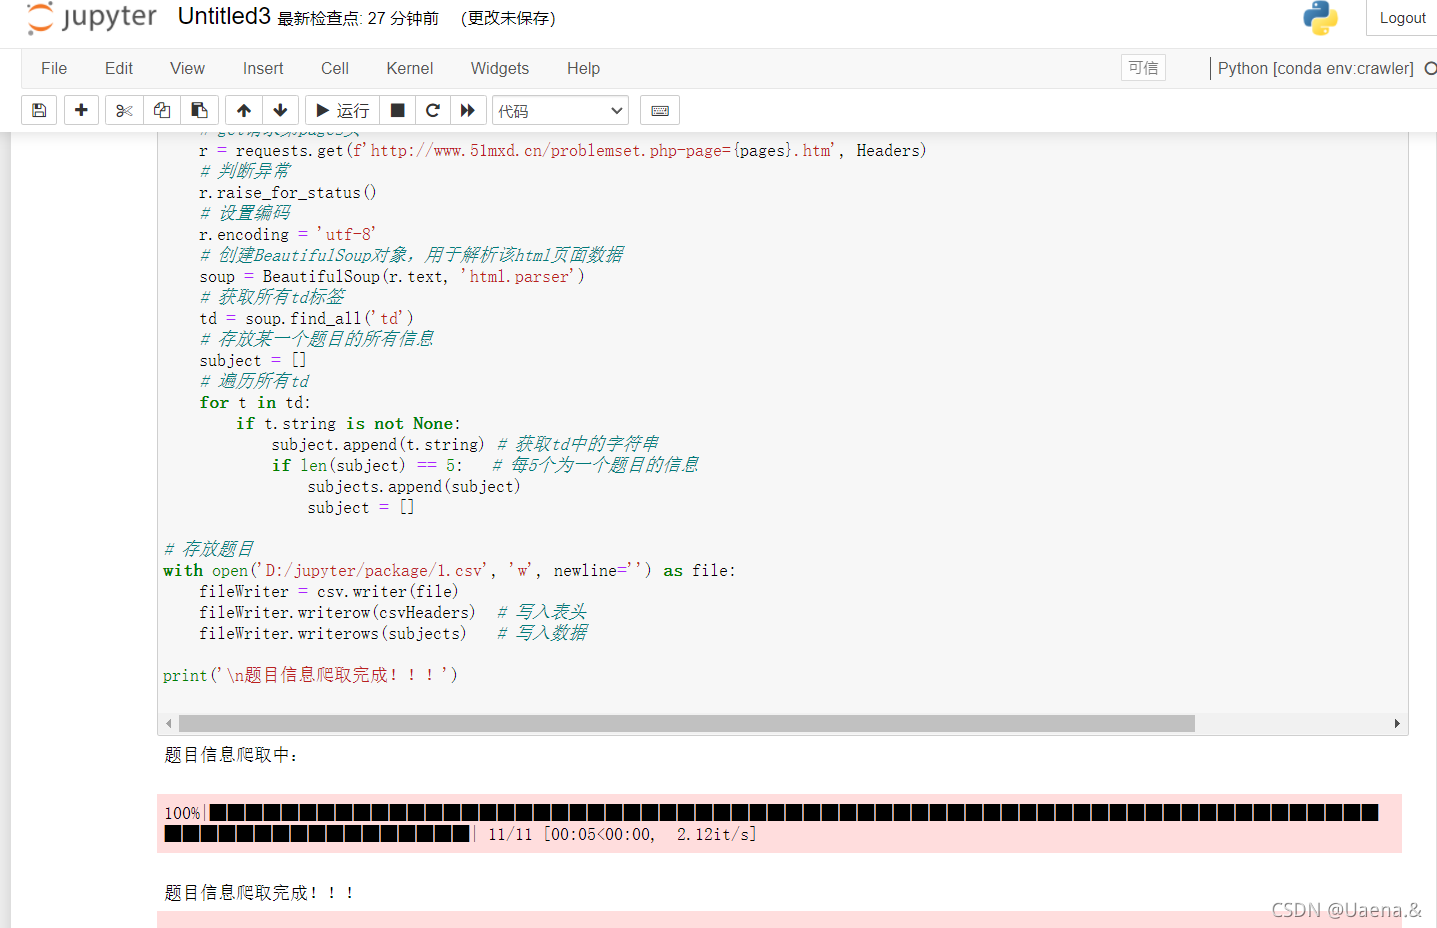This screenshot has height=928, width=1437.
Task: Click the Jupyter logo
Action: coord(91,18)
